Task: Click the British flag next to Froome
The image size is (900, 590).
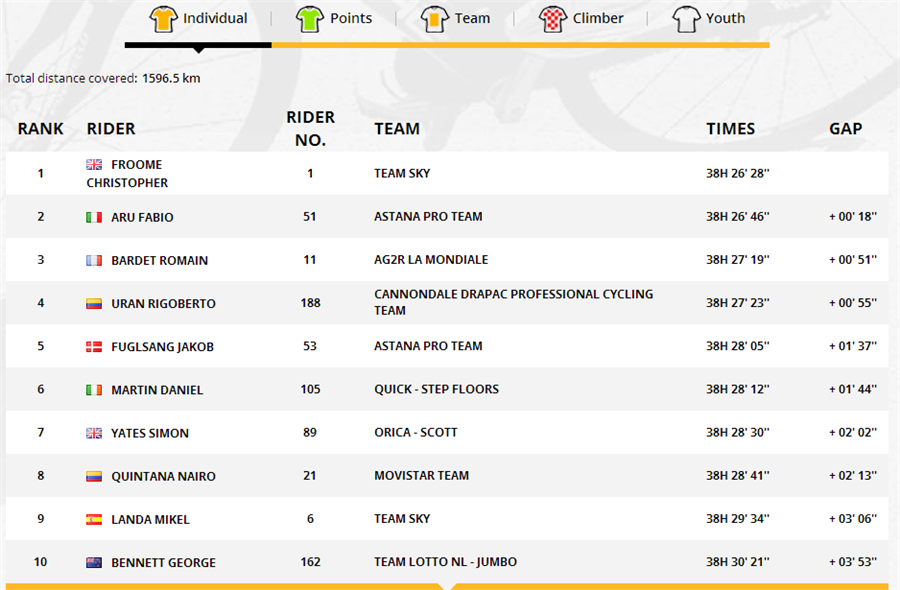Action: [94, 165]
